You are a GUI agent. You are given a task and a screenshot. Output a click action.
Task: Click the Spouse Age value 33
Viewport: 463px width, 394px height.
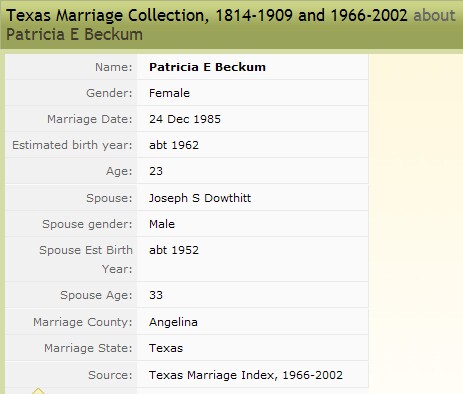[156, 295]
